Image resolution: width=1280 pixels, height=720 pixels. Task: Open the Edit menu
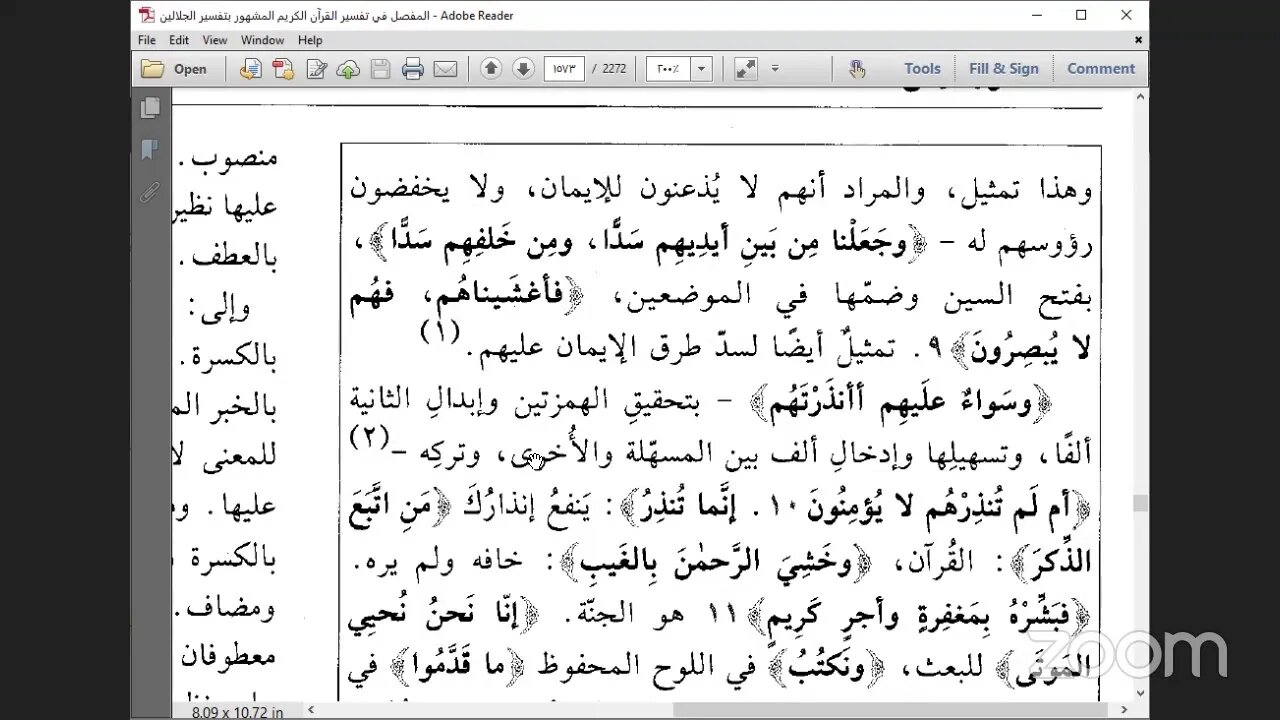179,40
